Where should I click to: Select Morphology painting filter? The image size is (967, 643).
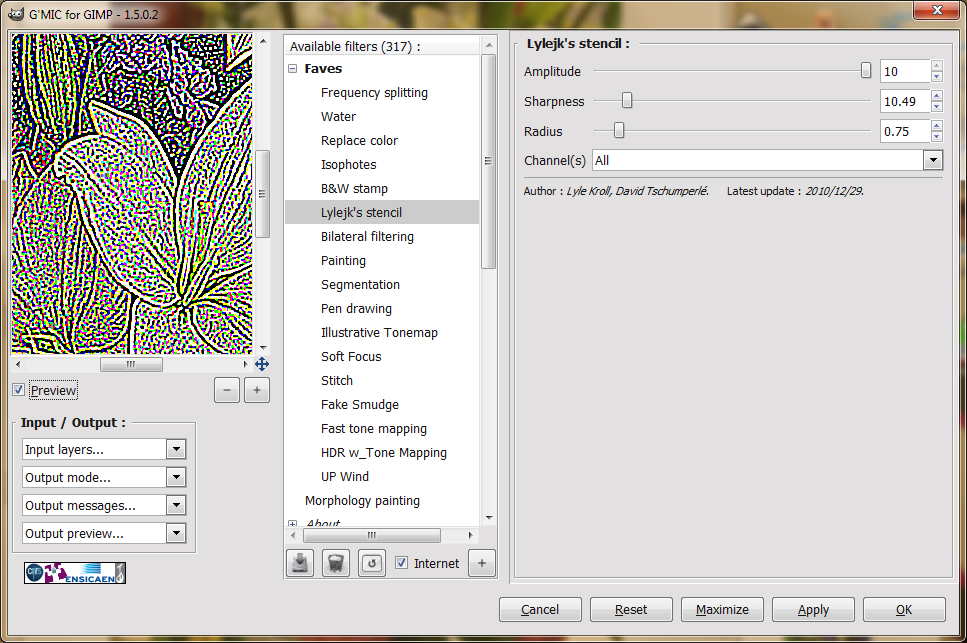[x=362, y=501]
